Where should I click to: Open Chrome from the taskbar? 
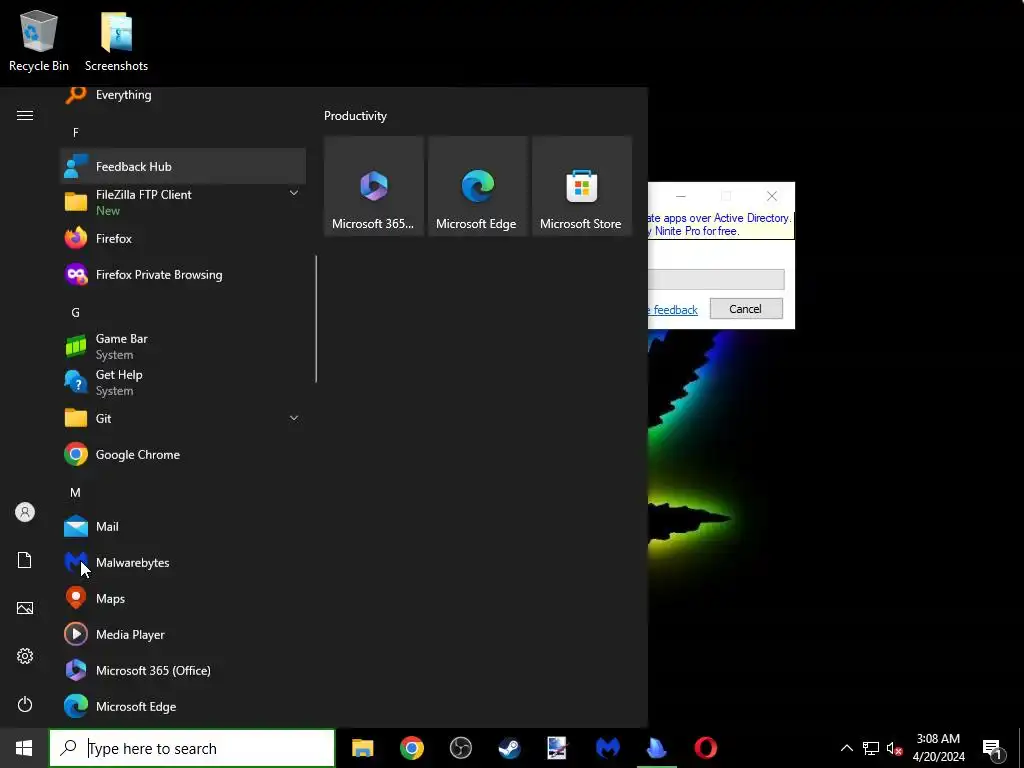pyautogui.click(x=411, y=748)
